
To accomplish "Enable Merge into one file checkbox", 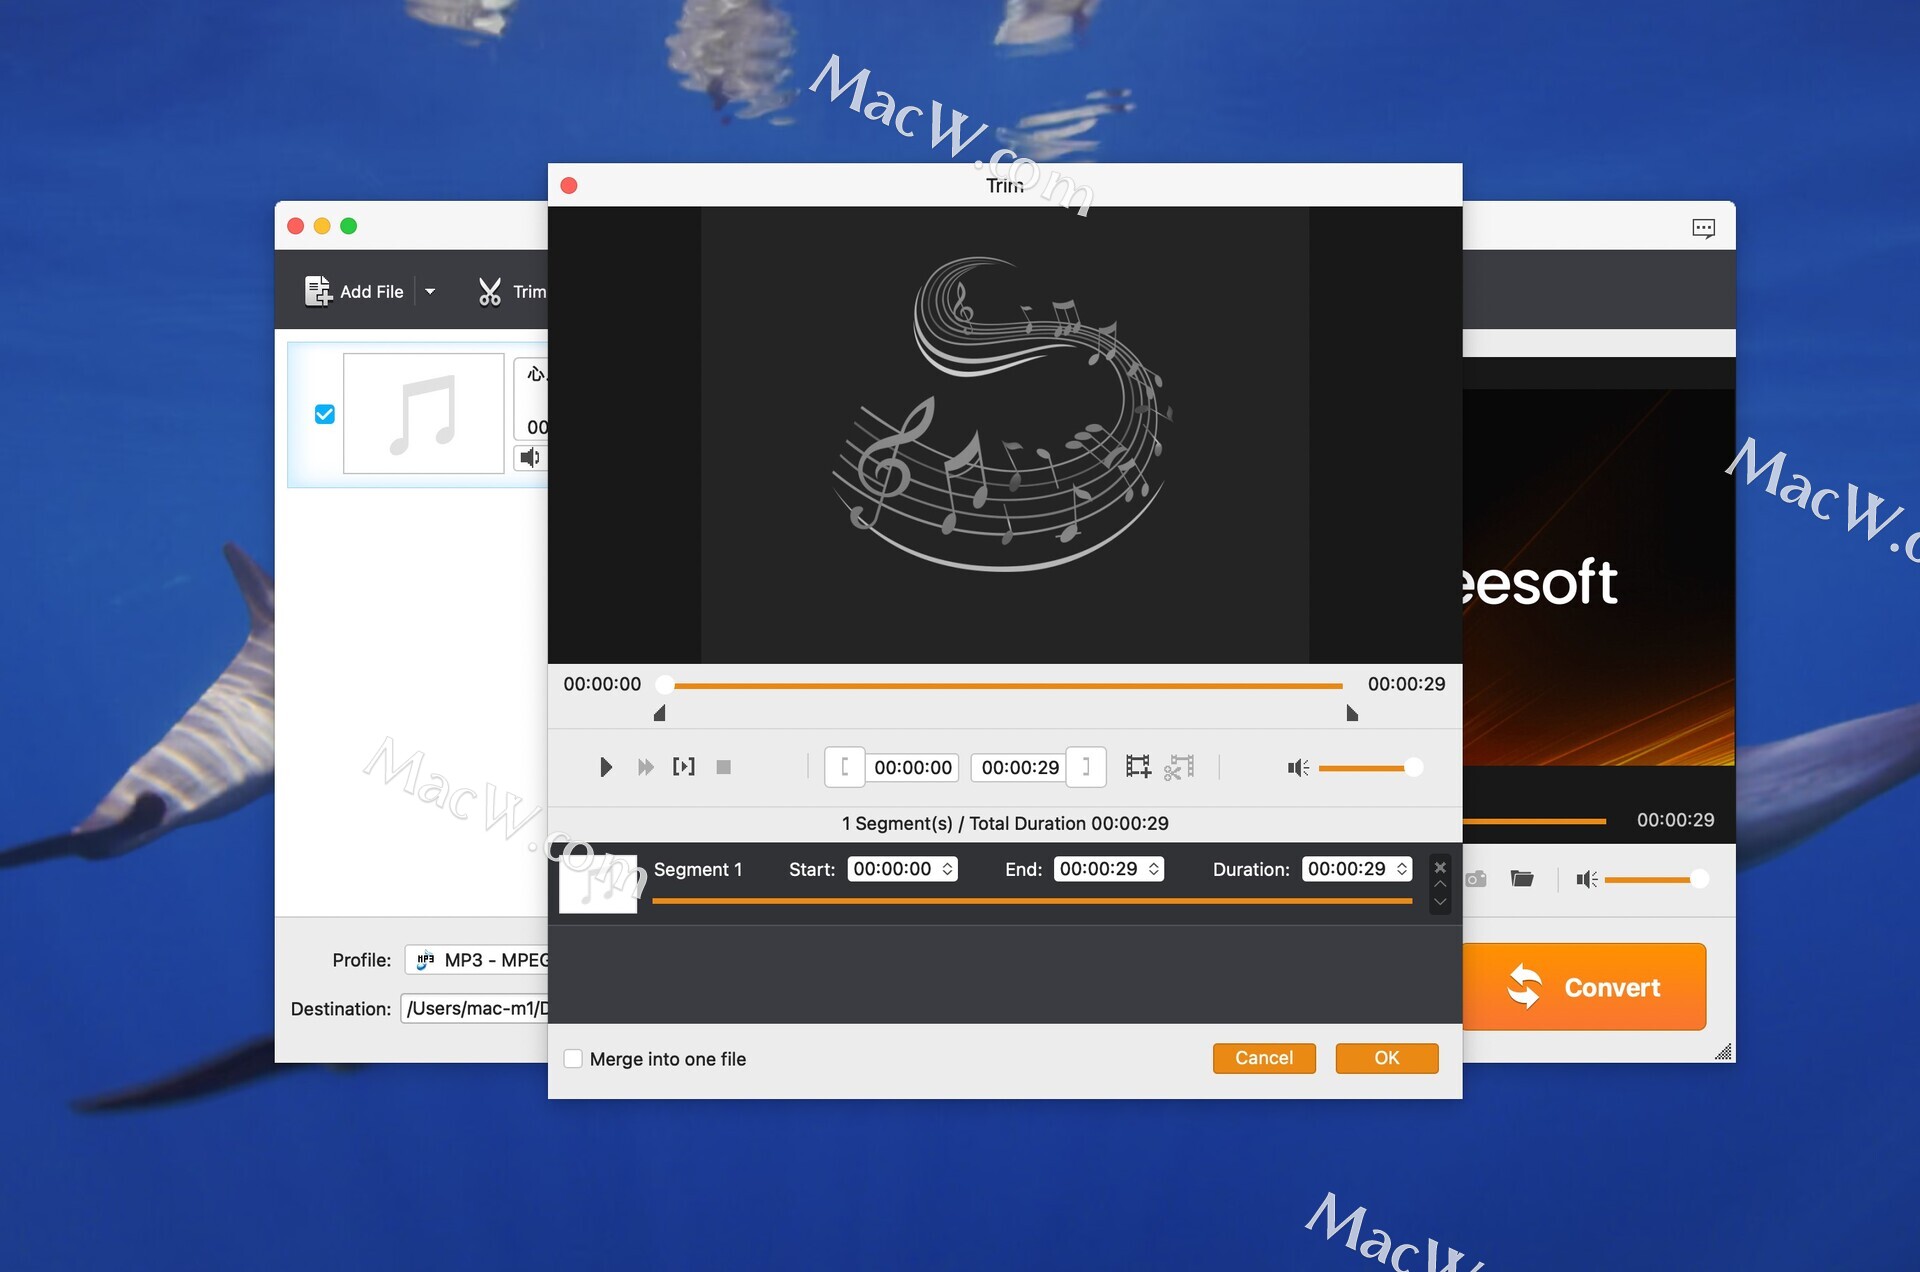I will (x=573, y=1058).
